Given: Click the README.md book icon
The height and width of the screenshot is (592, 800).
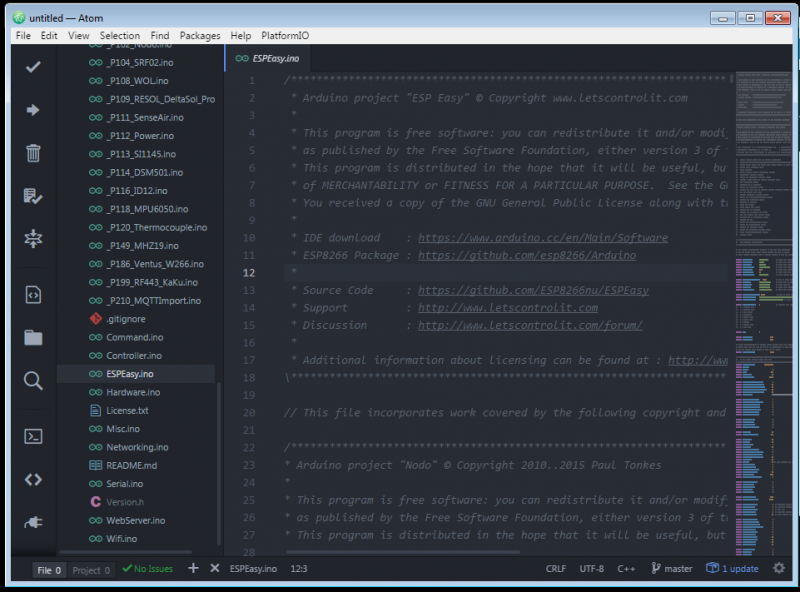Looking at the screenshot, I should click(95, 465).
